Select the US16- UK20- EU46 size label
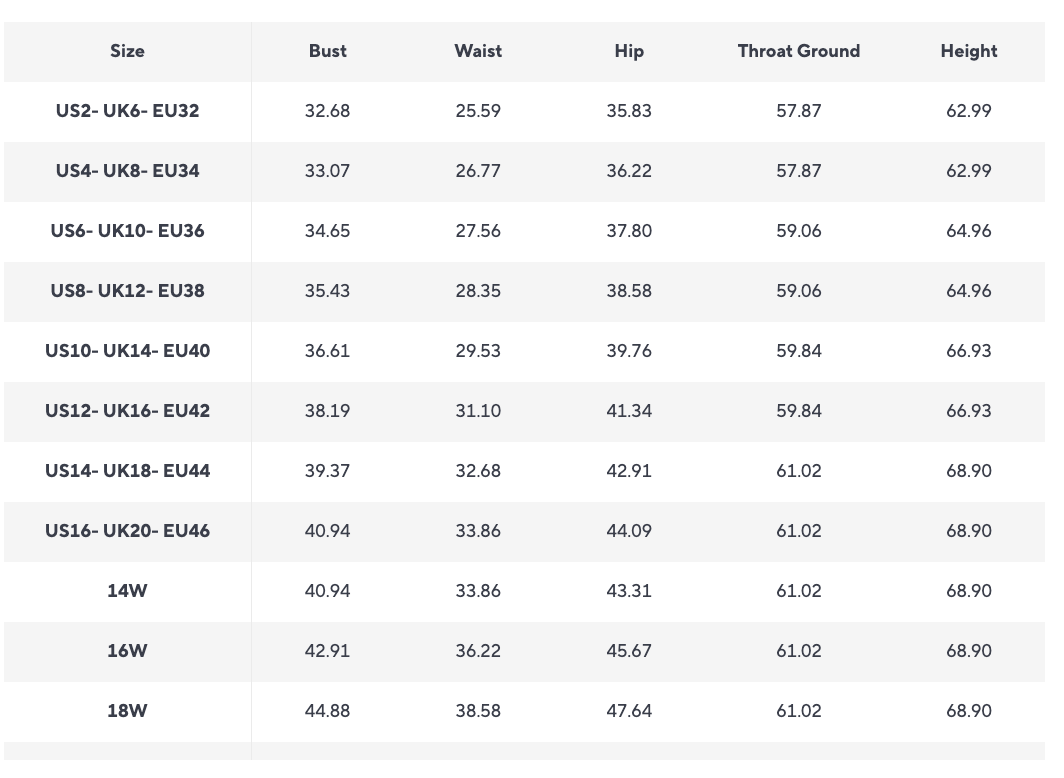 tap(127, 531)
